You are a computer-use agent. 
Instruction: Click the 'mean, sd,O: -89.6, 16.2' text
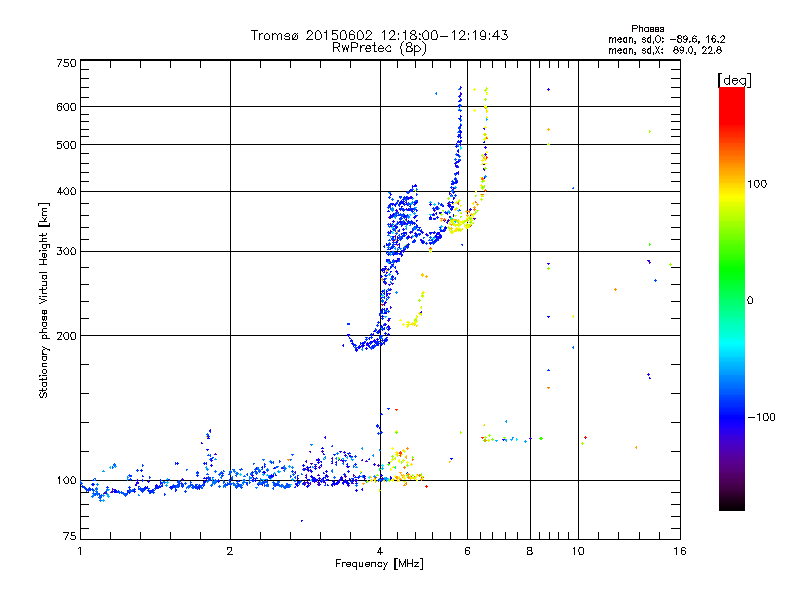(x=666, y=39)
